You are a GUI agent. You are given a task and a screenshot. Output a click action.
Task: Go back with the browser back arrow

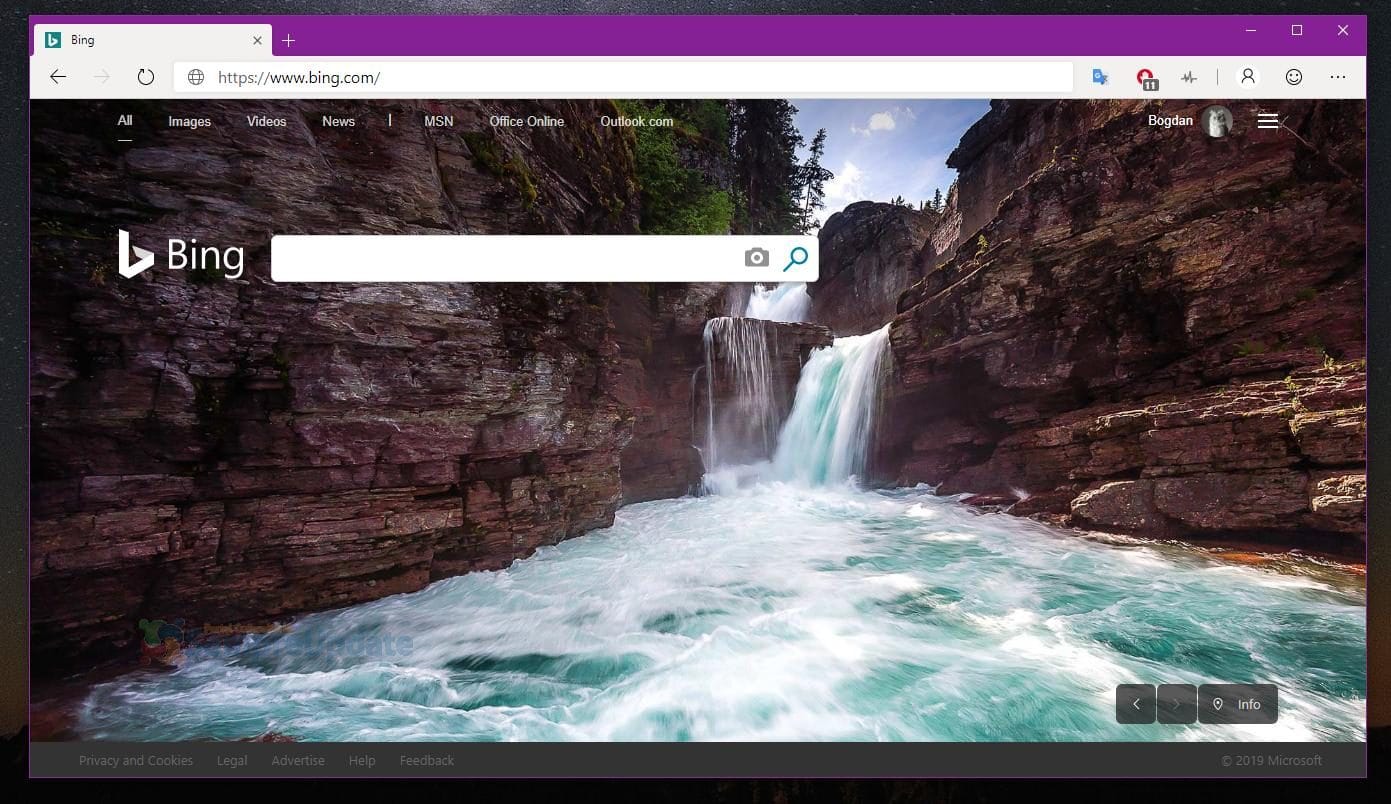(x=58, y=77)
